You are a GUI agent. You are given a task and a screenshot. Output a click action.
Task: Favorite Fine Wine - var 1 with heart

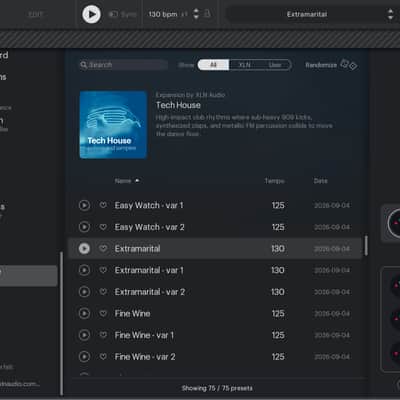[x=103, y=335]
